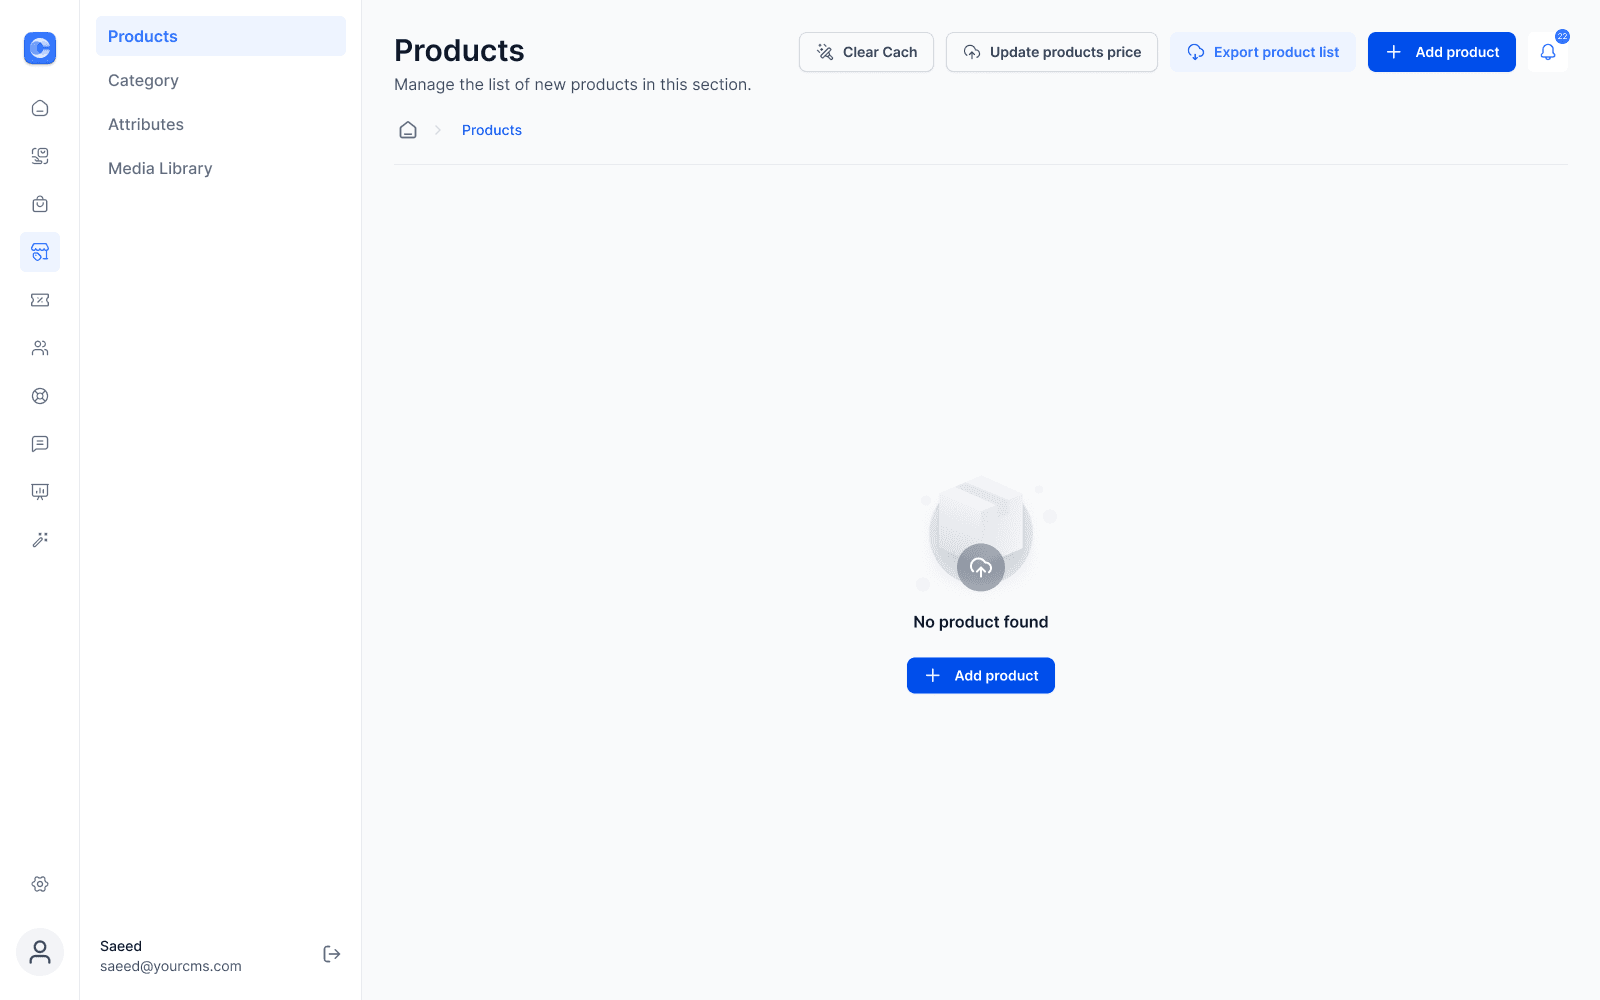1600x1000 pixels.
Task: Open the second sidebar icon below home
Action: pyautogui.click(x=40, y=156)
